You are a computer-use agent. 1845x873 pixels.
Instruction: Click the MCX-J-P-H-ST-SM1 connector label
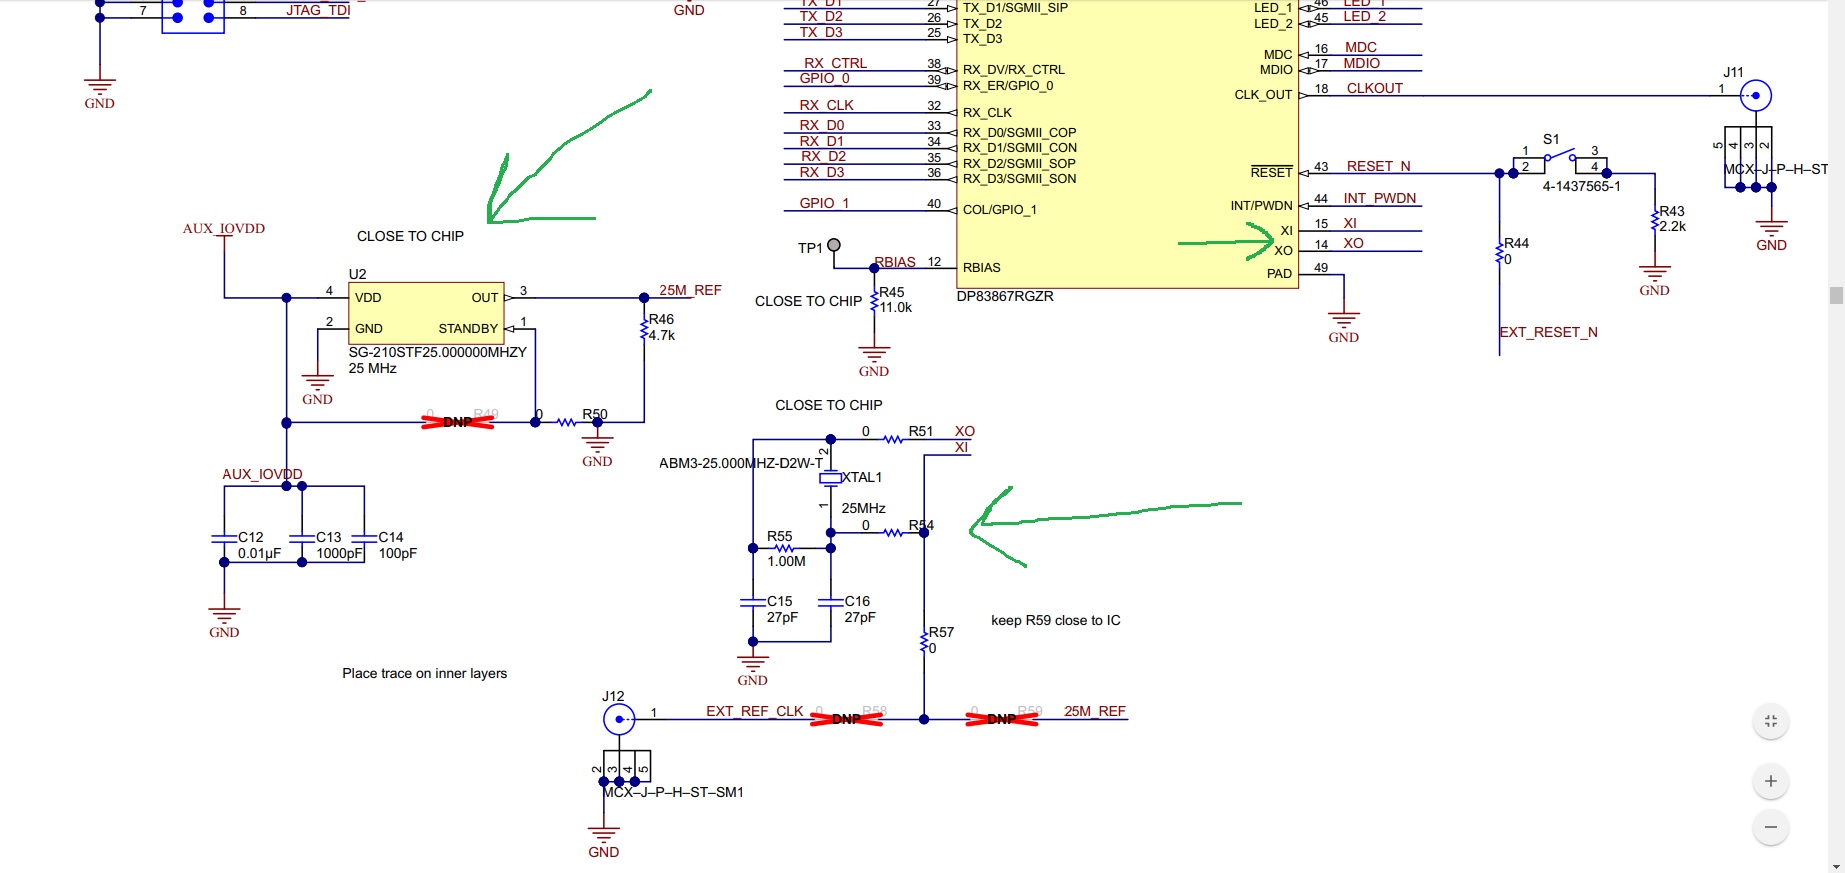tap(673, 792)
